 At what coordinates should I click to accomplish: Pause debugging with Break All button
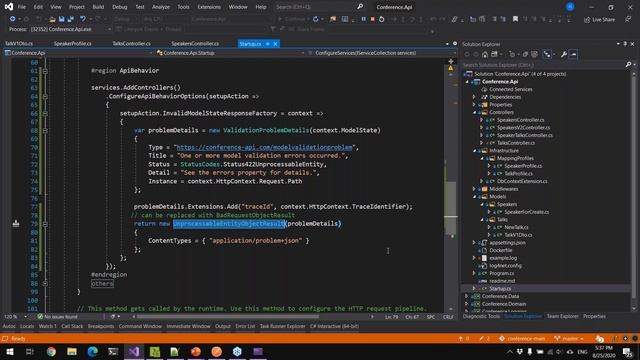coord(363,19)
